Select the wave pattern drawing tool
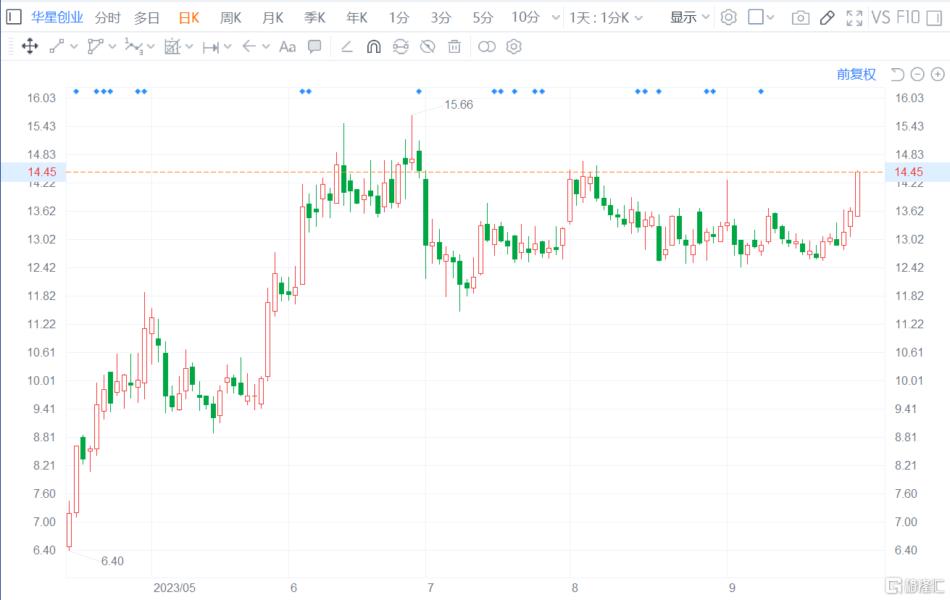This screenshot has height=600, width=950. click(133, 47)
